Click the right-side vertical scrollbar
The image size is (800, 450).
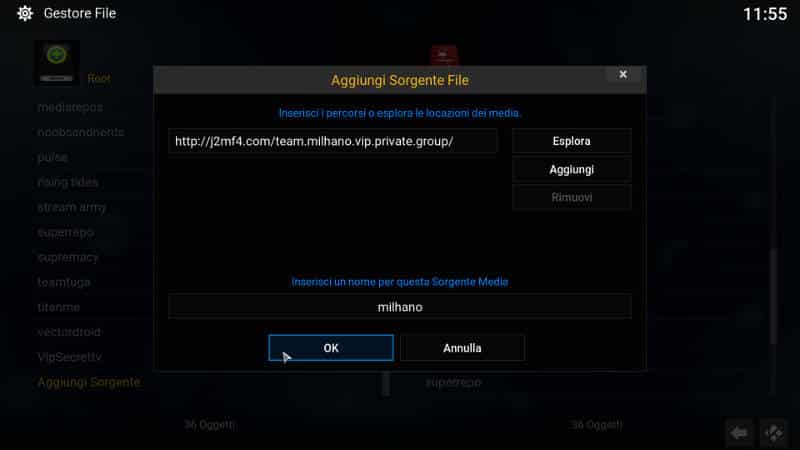pyautogui.click(x=774, y=296)
